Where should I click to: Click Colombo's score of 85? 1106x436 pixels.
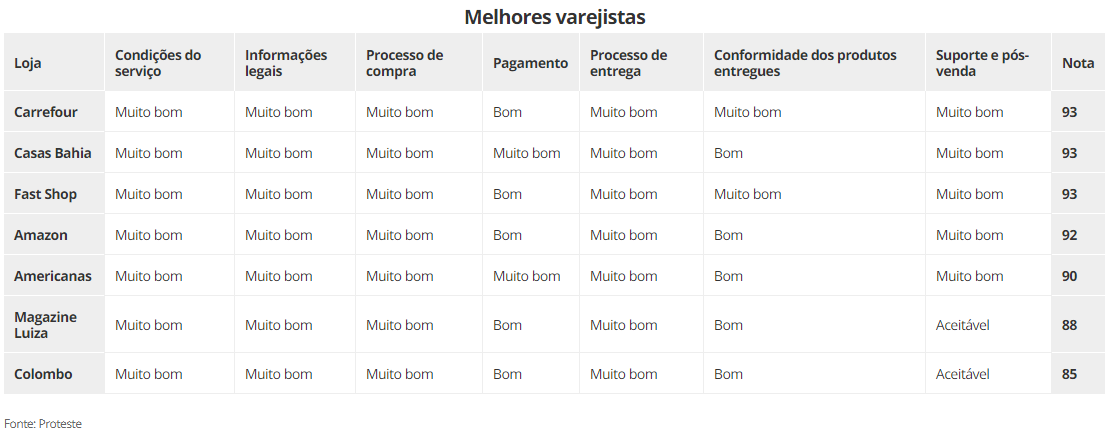1069,374
